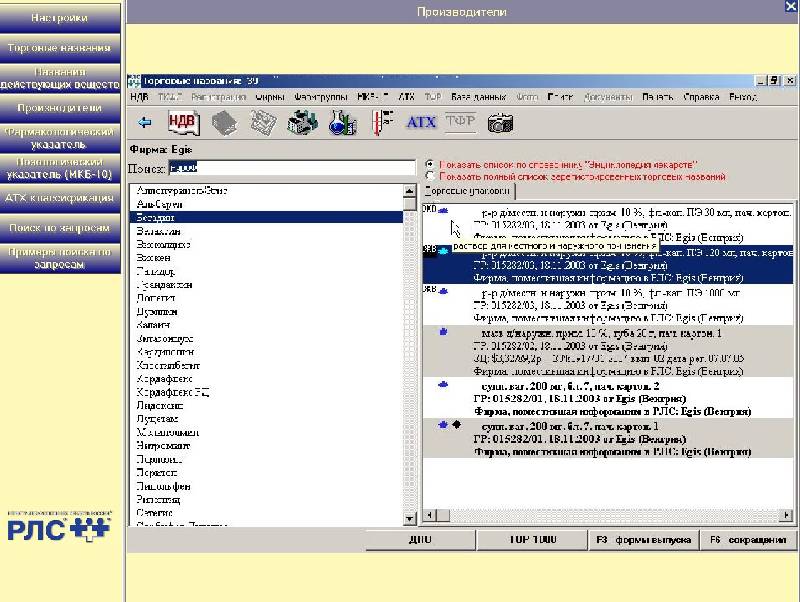Click the TOP 1000 button

(x=532, y=540)
